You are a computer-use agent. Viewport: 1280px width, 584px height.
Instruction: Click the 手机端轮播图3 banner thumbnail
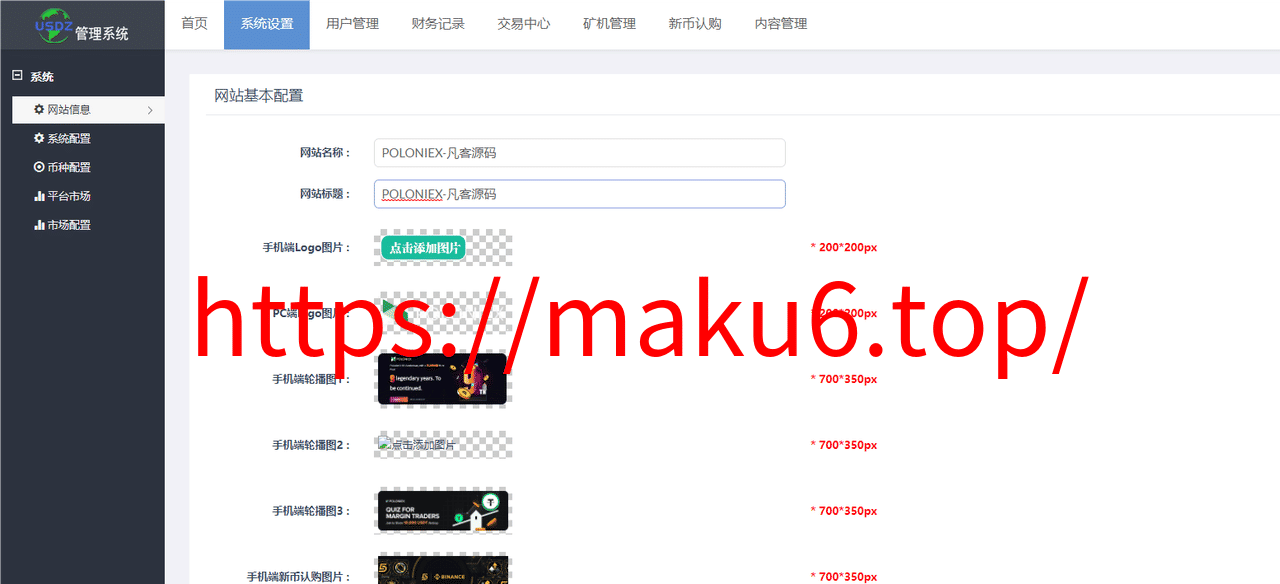pyautogui.click(x=443, y=511)
